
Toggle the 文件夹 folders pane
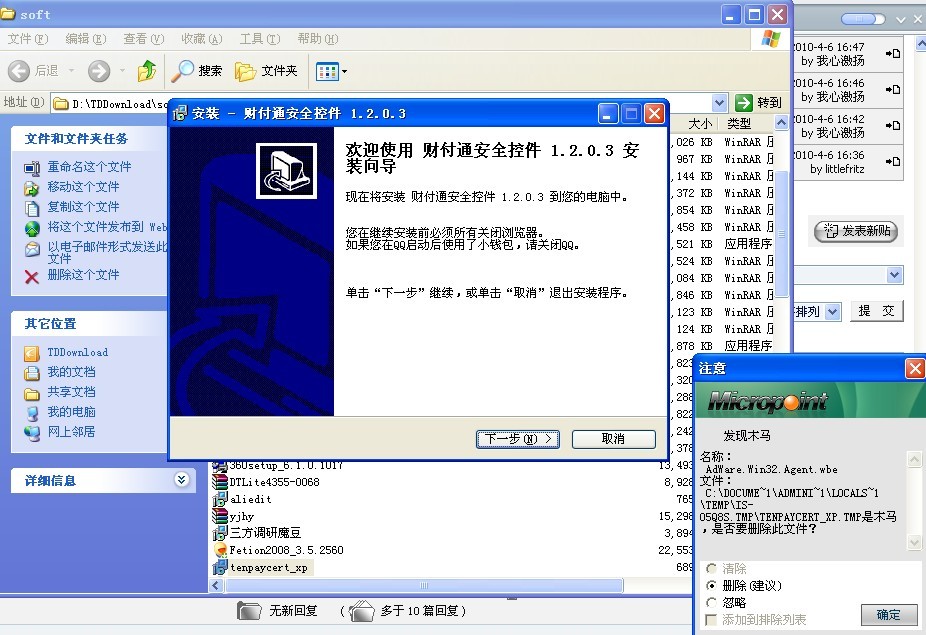(266, 71)
